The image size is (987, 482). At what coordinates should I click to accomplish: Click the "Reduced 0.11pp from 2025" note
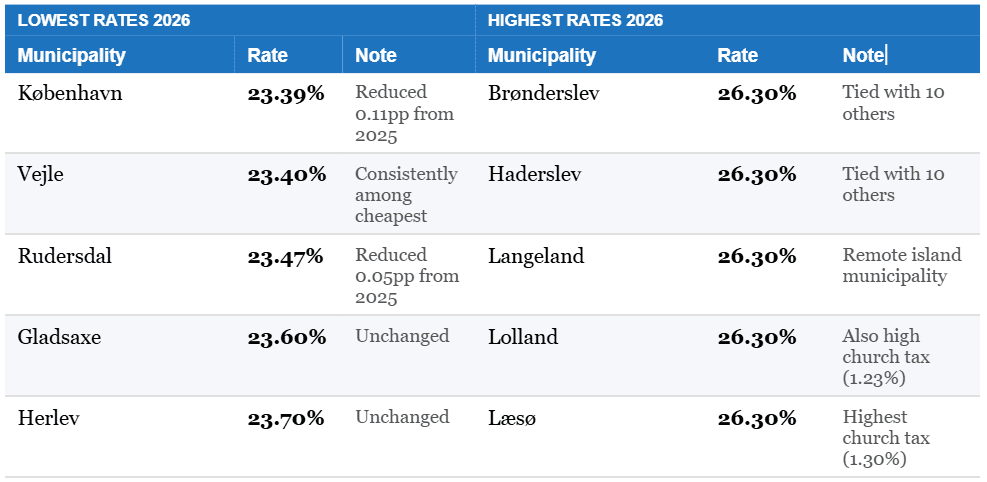pyautogui.click(x=404, y=114)
